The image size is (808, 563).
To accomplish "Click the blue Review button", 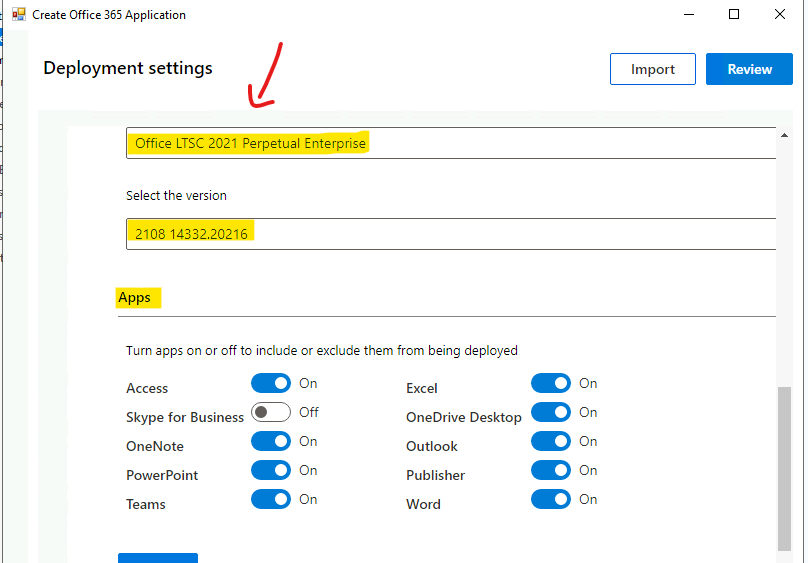I will (x=749, y=69).
